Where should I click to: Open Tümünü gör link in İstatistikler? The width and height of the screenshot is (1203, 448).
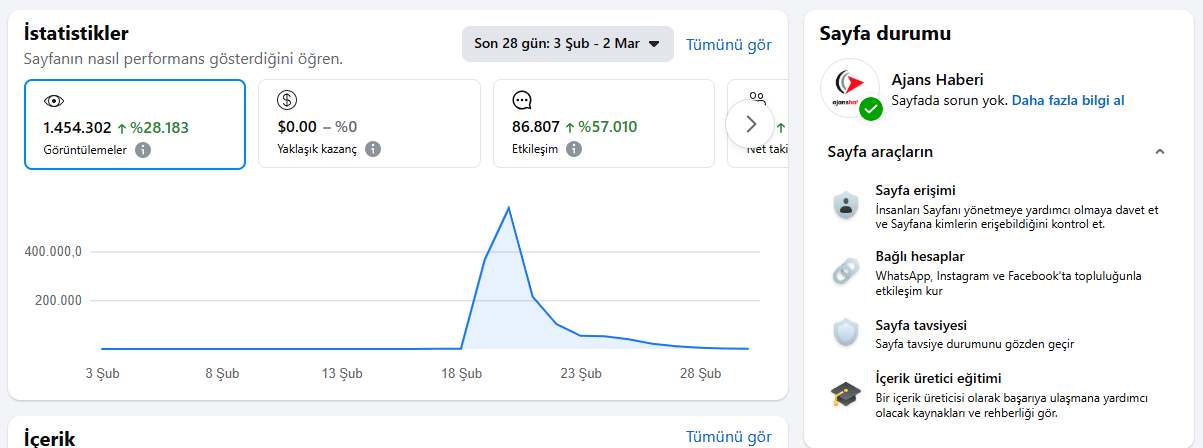pos(729,44)
